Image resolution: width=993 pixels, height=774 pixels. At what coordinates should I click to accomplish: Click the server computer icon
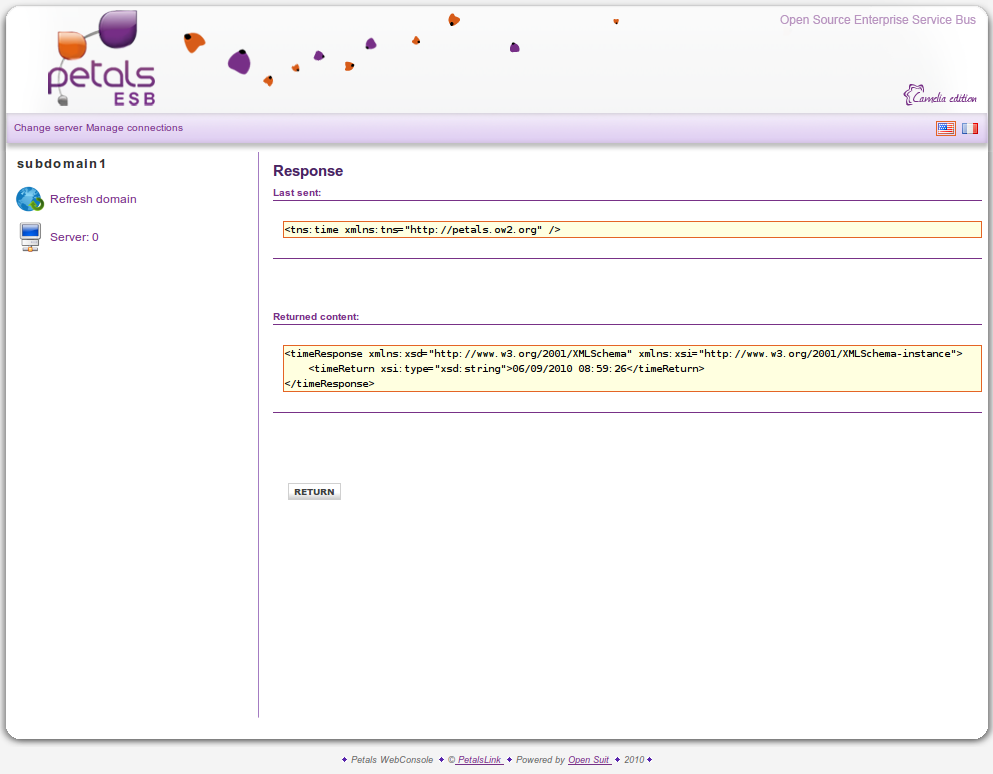click(30, 237)
